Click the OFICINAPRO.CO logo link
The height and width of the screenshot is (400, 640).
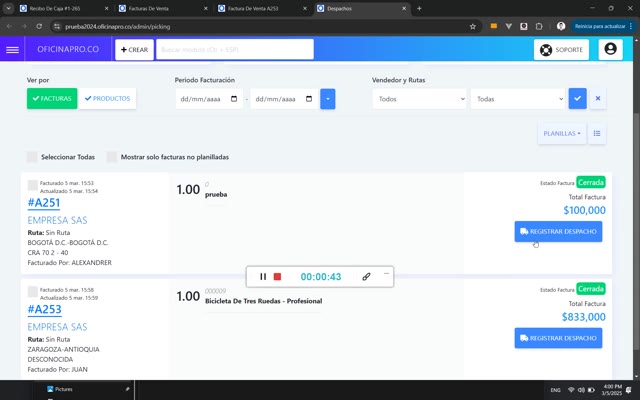click(x=68, y=49)
